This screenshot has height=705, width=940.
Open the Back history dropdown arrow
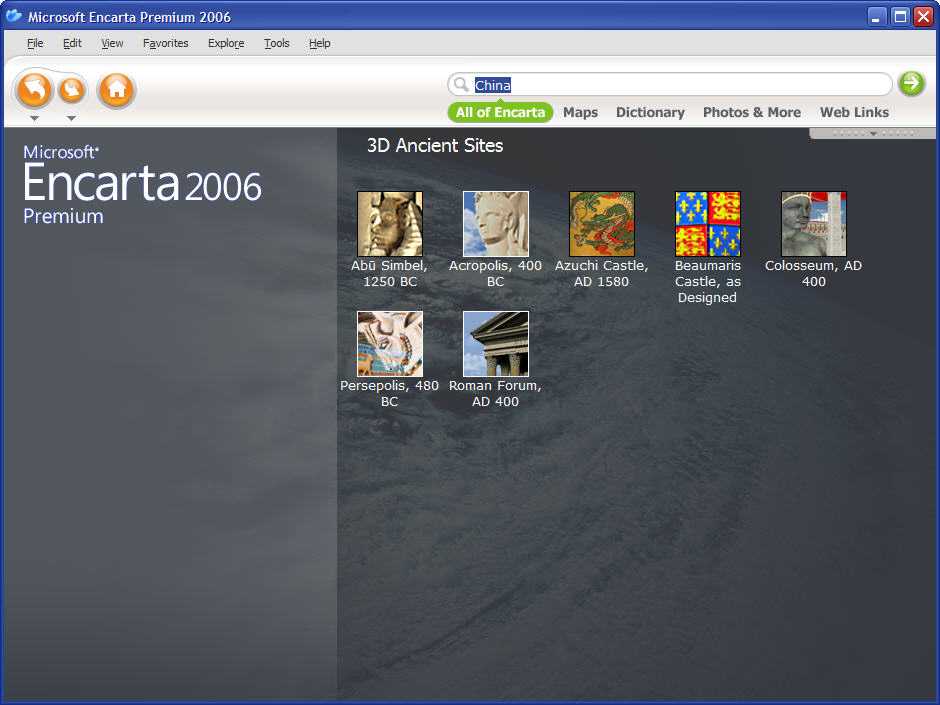[x=35, y=118]
